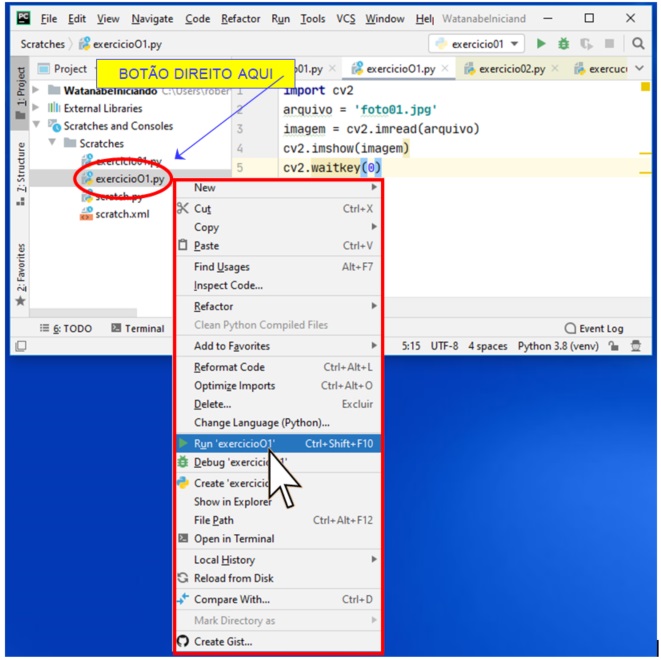Open the Terminal tool window button
The width and height of the screenshot is (661, 660).
point(138,328)
